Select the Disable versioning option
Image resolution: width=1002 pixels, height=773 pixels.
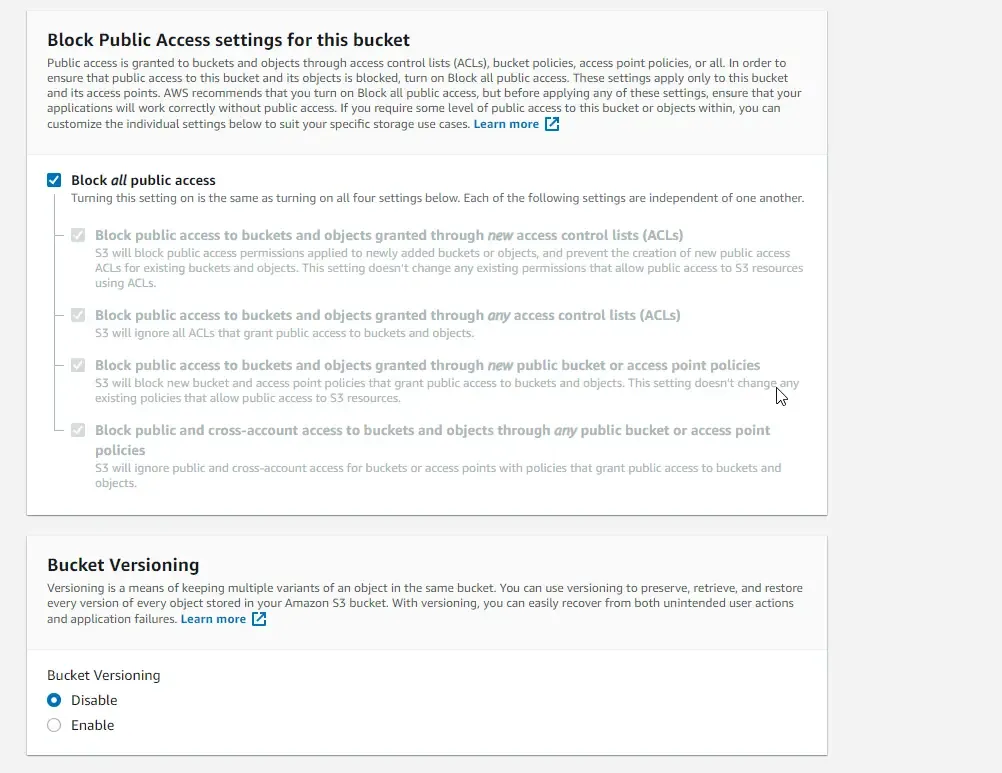point(54,700)
